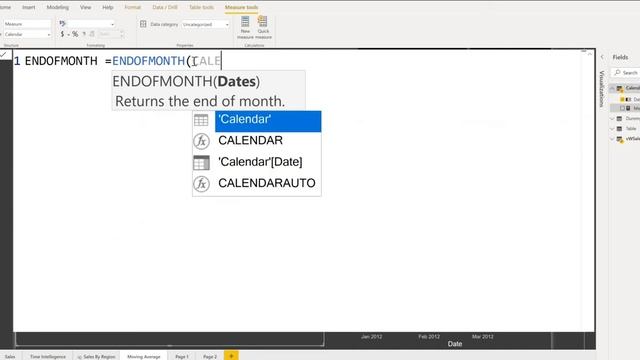
Task: Tick the Date field checkbox under Calendar
Action: 622,99
